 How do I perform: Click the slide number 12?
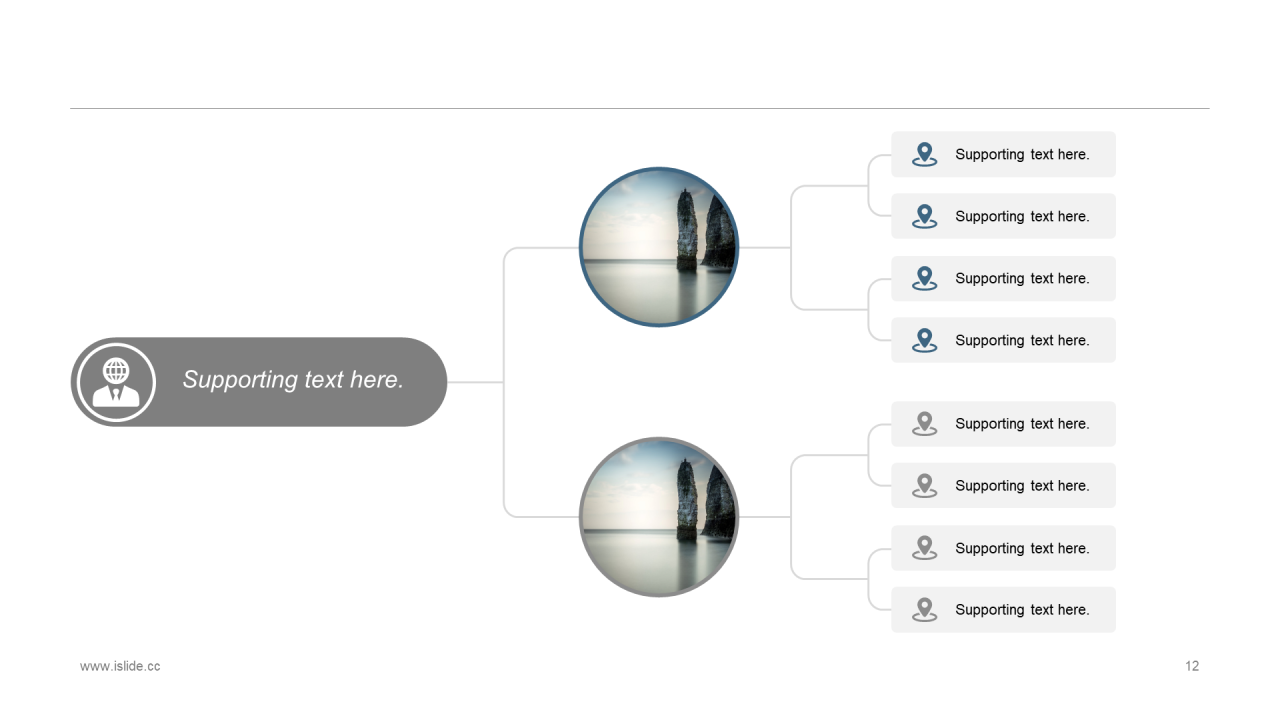(x=1192, y=666)
